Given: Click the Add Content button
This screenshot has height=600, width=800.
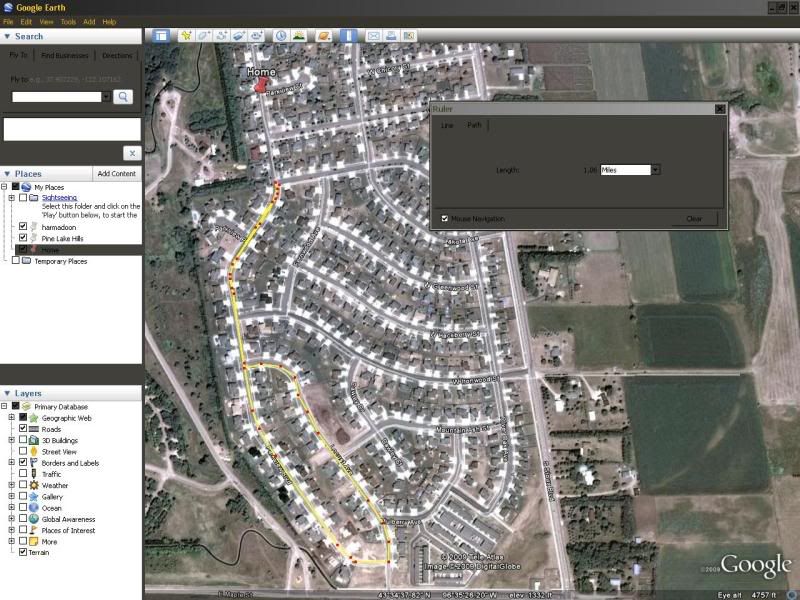Looking at the screenshot, I should coord(116,174).
